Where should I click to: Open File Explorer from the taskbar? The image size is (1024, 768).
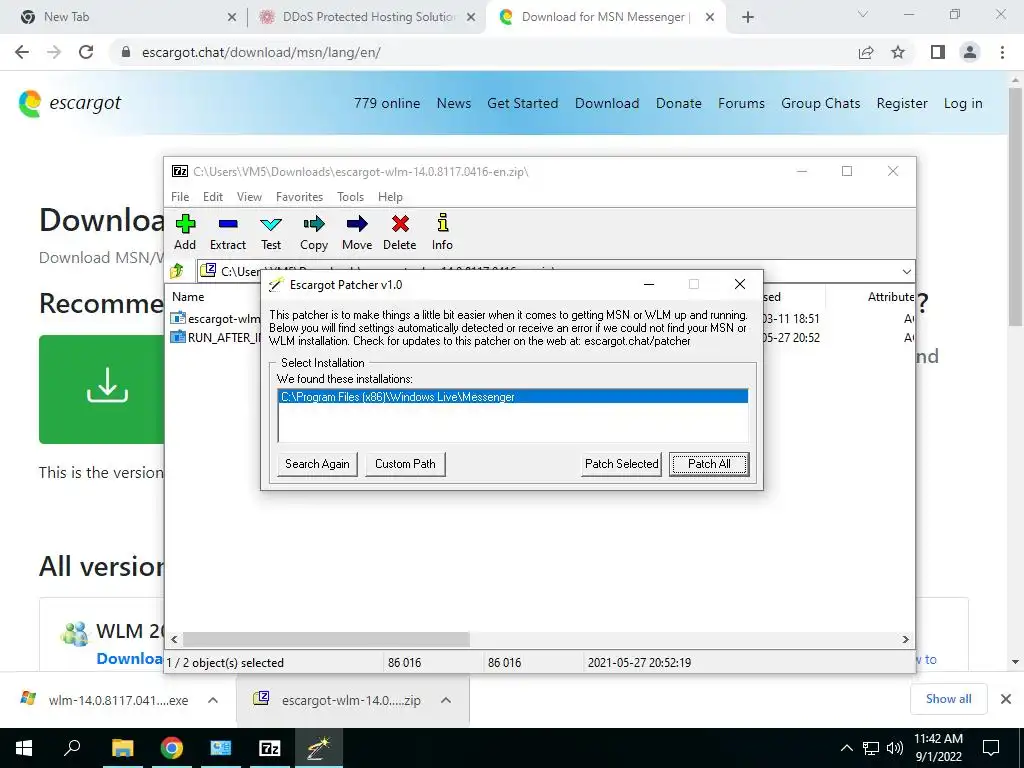click(122, 748)
